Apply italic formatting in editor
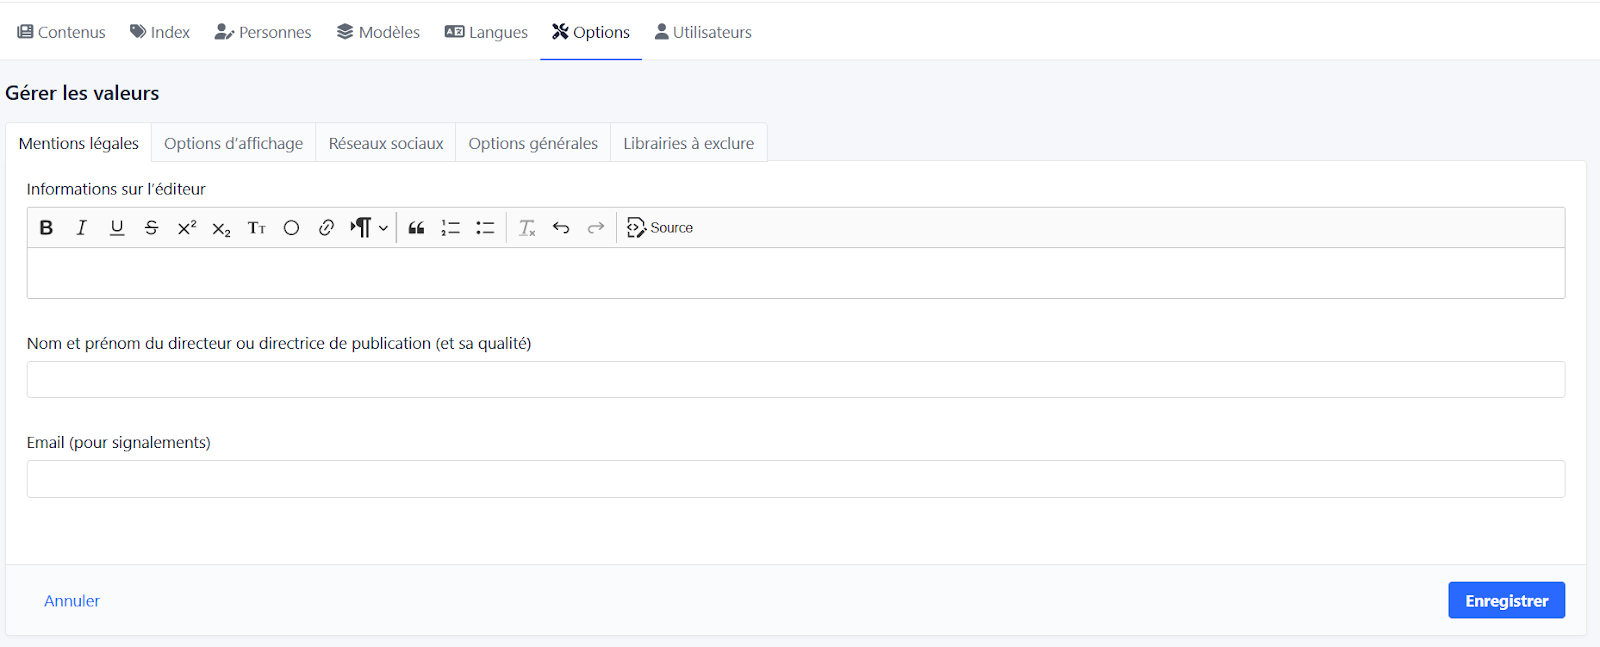Screen dimensions: 1600x647 pos(82,228)
